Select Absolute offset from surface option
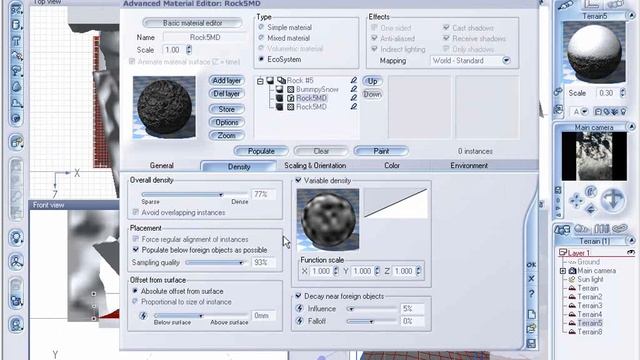Image resolution: width=640 pixels, height=360 pixels. [x=135, y=291]
